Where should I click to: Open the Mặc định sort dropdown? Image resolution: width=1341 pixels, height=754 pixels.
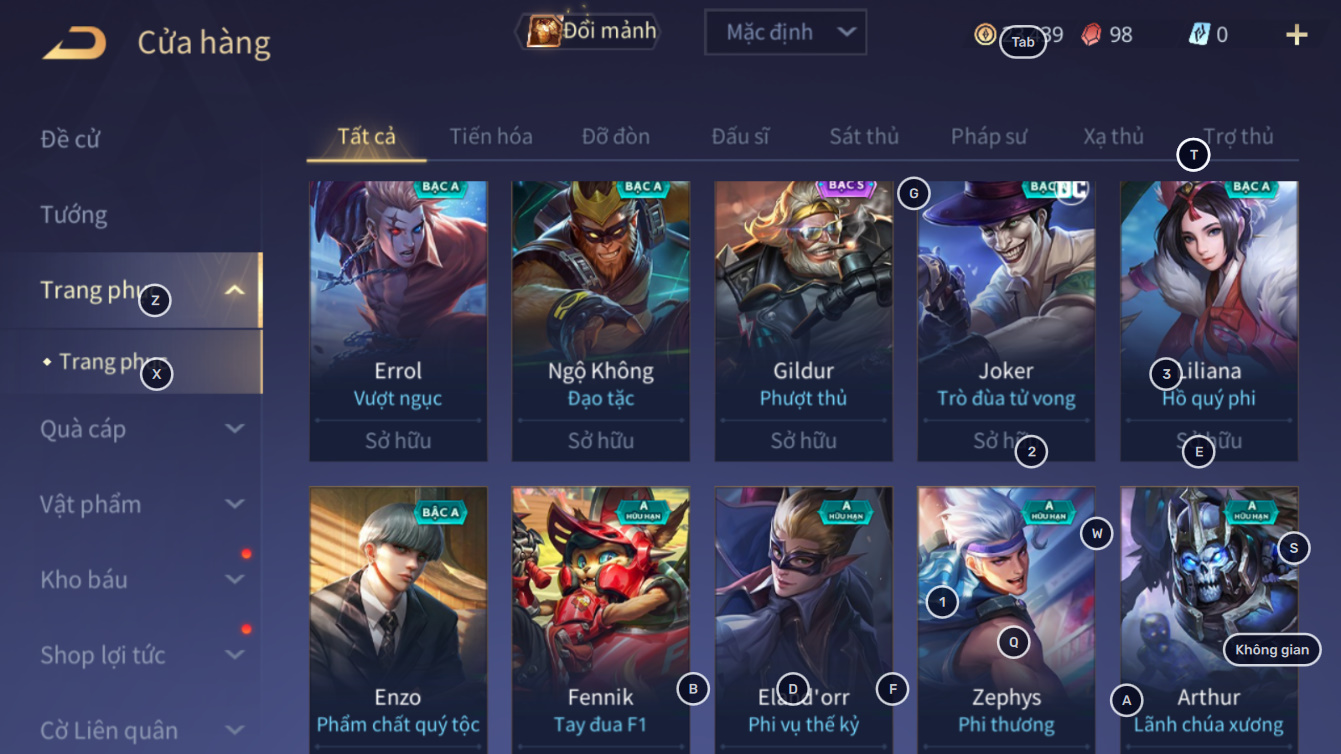pos(785,32)
